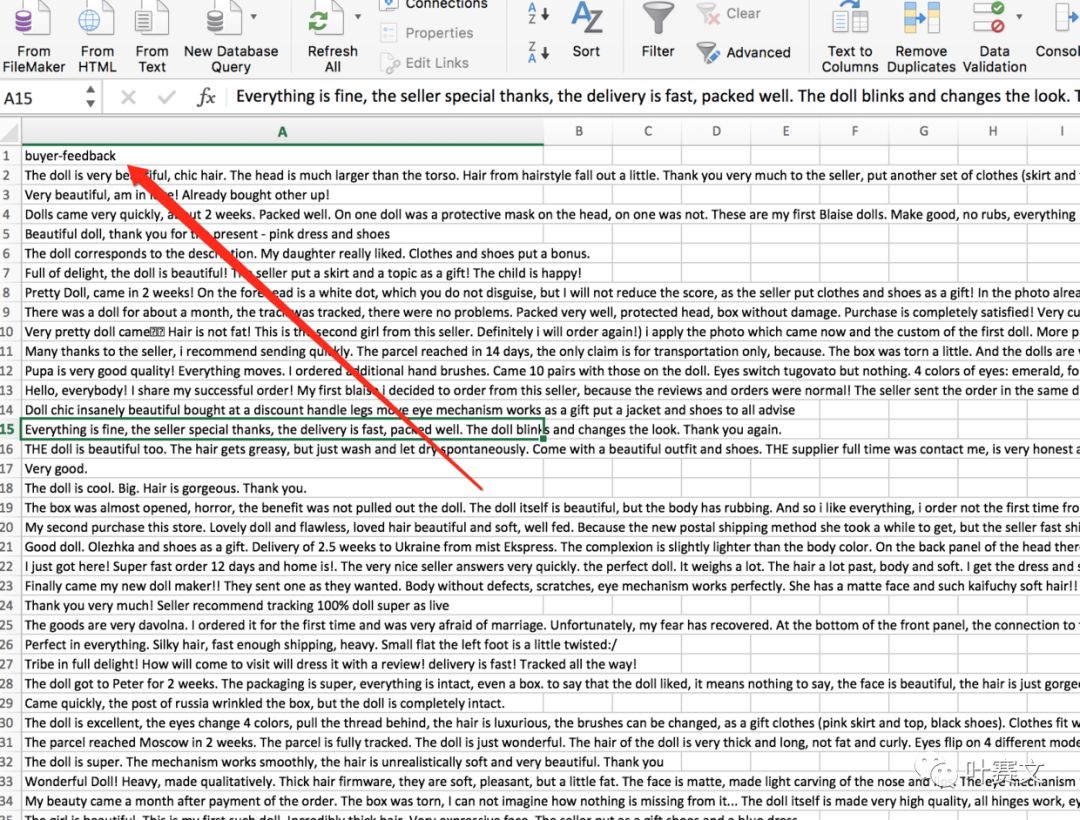Click the Advanced filter button
The width and height of the screenshot is (1080, 820).
coord(744,53)
